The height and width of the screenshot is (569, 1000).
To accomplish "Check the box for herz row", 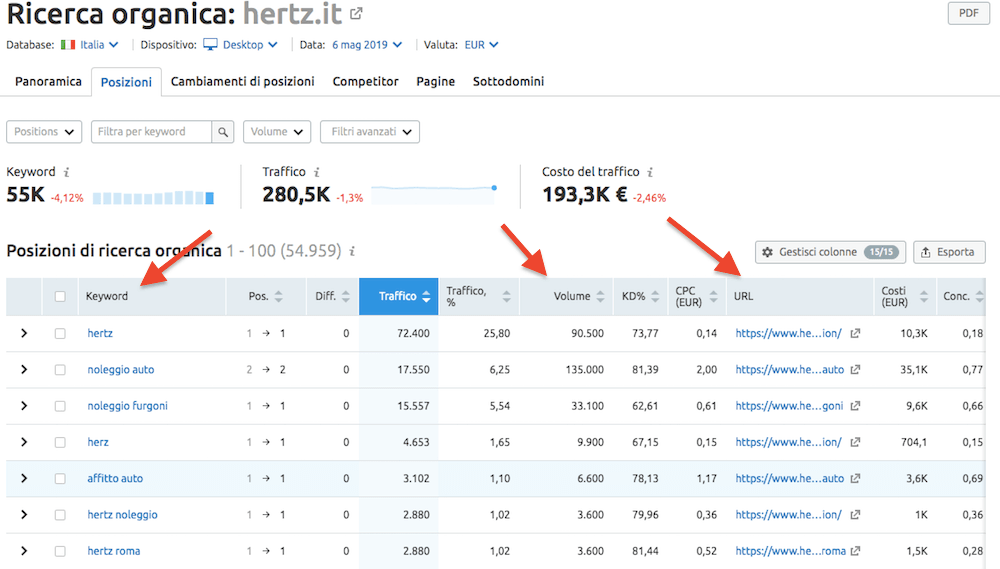I will [x=60, y=442].
